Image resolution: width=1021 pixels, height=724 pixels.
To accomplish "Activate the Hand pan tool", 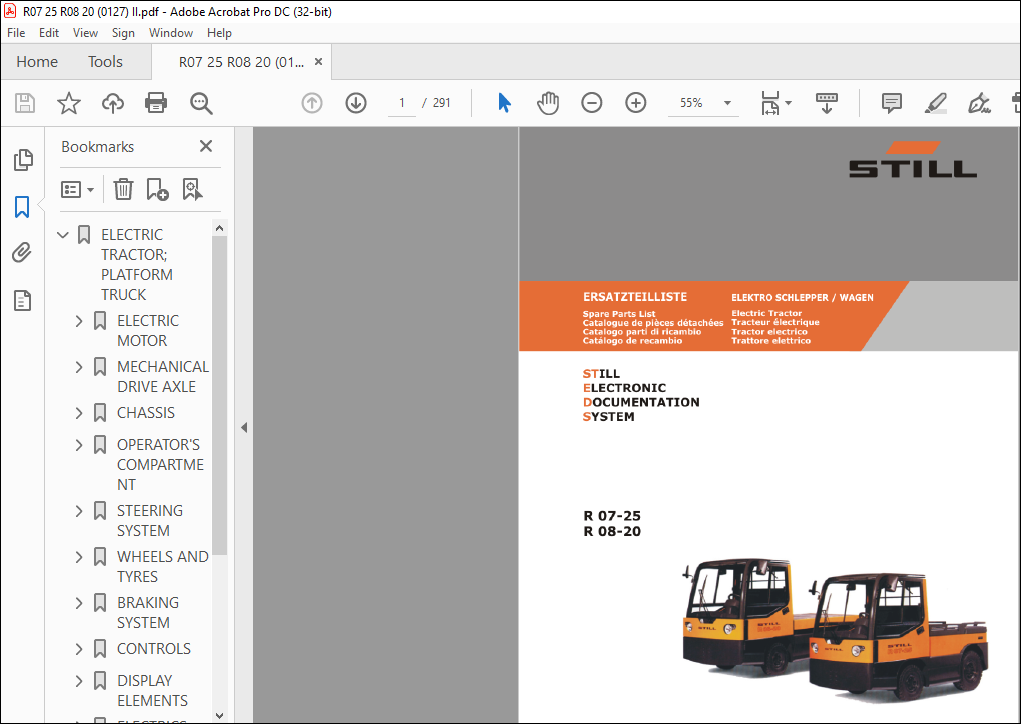I will click(548, 103).
